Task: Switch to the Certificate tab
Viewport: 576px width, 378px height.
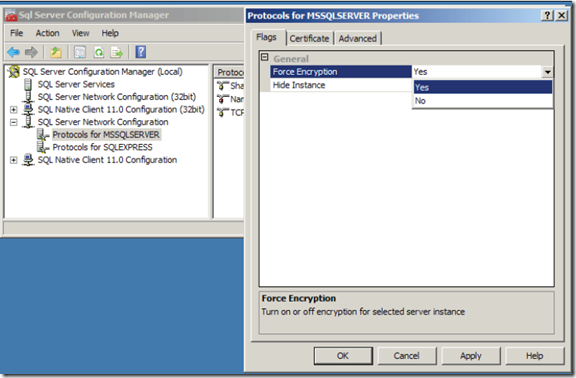Action: [309, 38]
